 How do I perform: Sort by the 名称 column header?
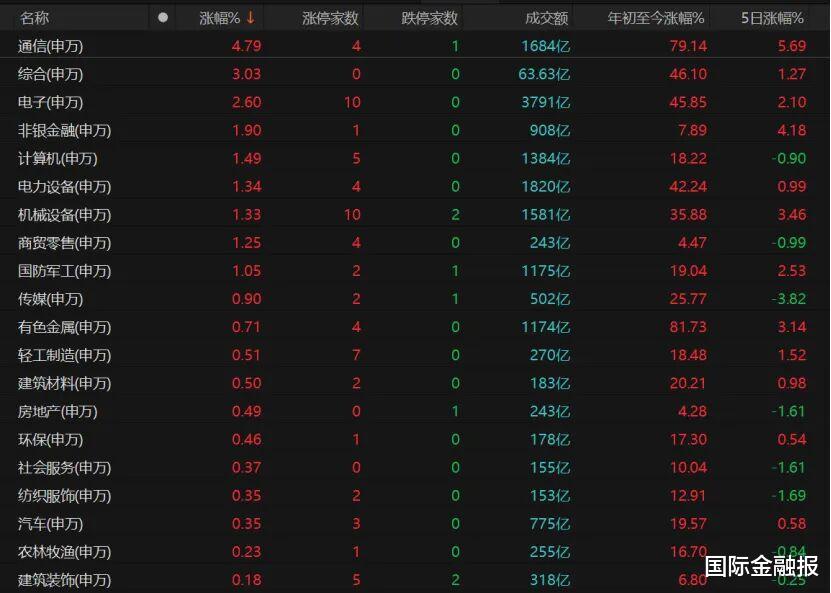tap(34, 18)
